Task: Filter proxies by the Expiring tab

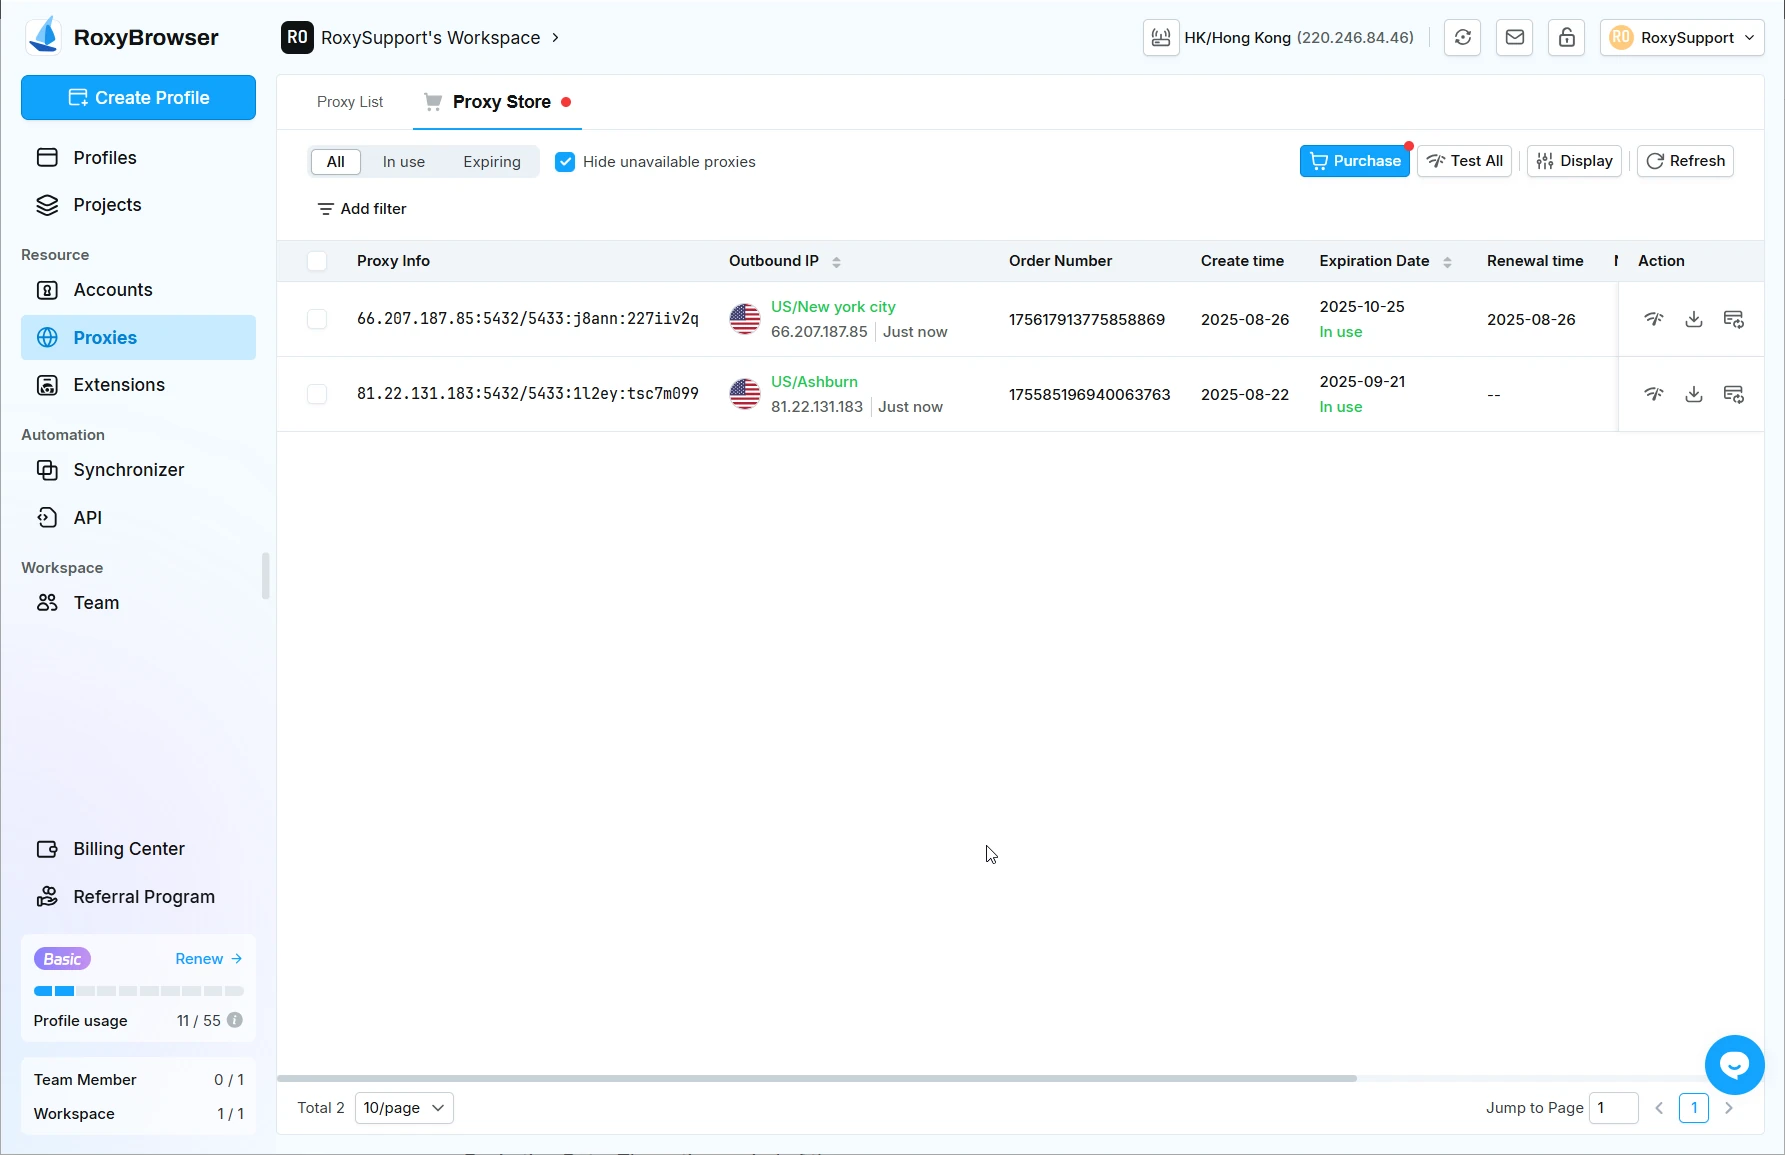Action: point(491,162)
